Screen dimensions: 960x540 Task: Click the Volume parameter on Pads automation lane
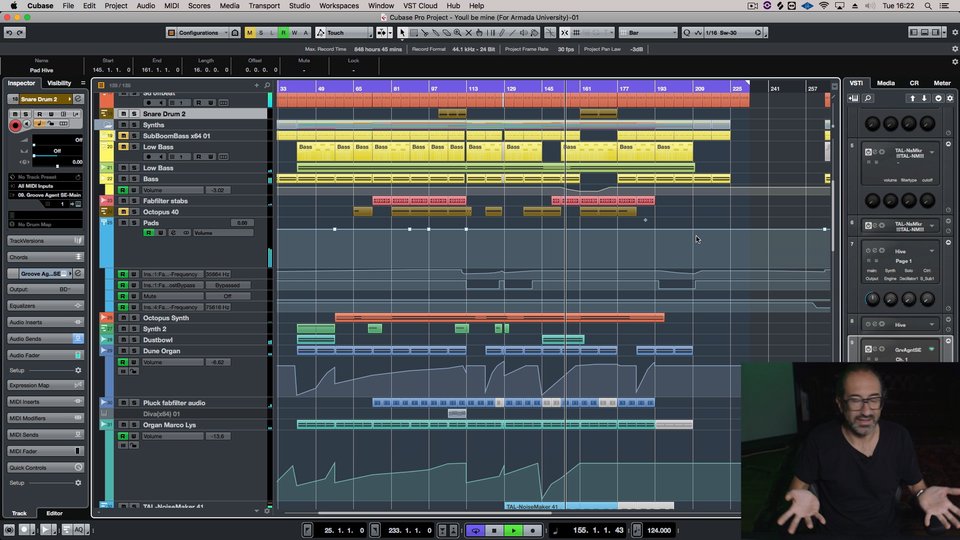(x=223, y=233)
